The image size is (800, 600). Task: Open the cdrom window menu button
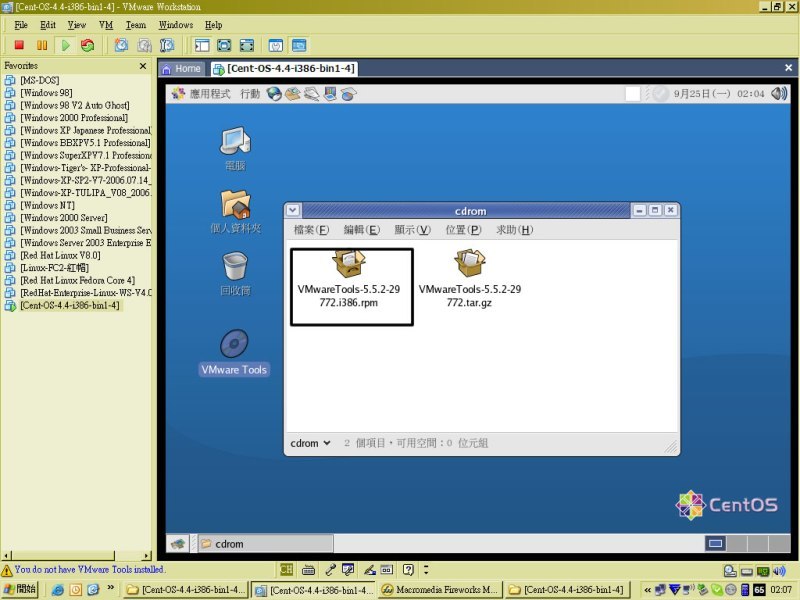click(293, 210)
